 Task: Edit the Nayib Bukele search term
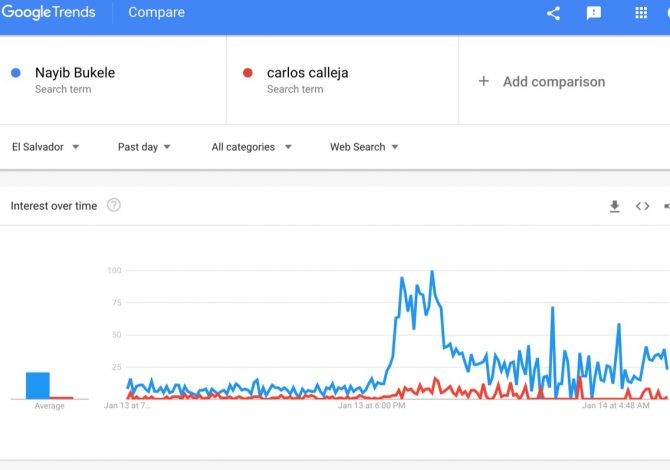tap(75, 73)
